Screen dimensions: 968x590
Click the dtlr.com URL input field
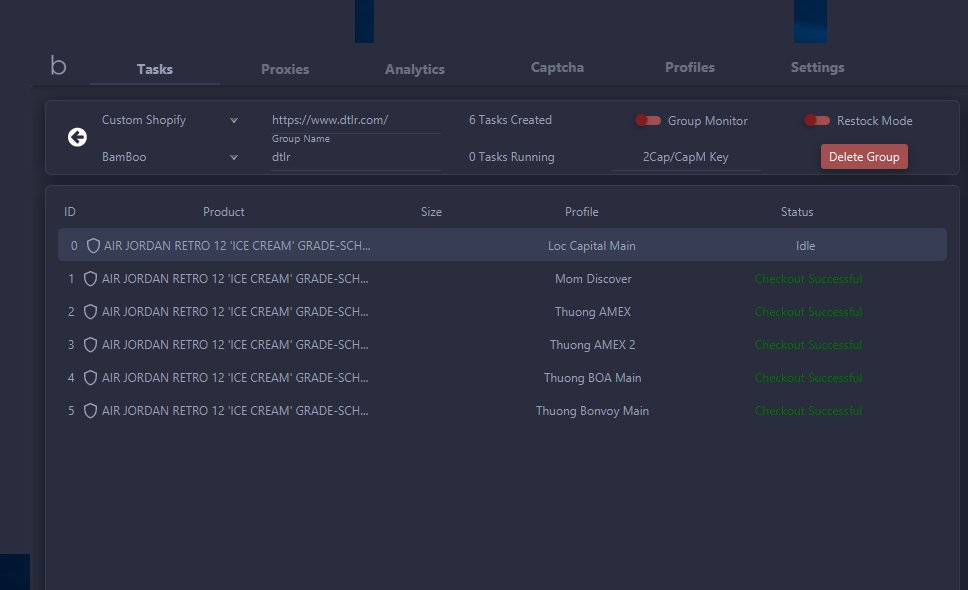[356, 120]
